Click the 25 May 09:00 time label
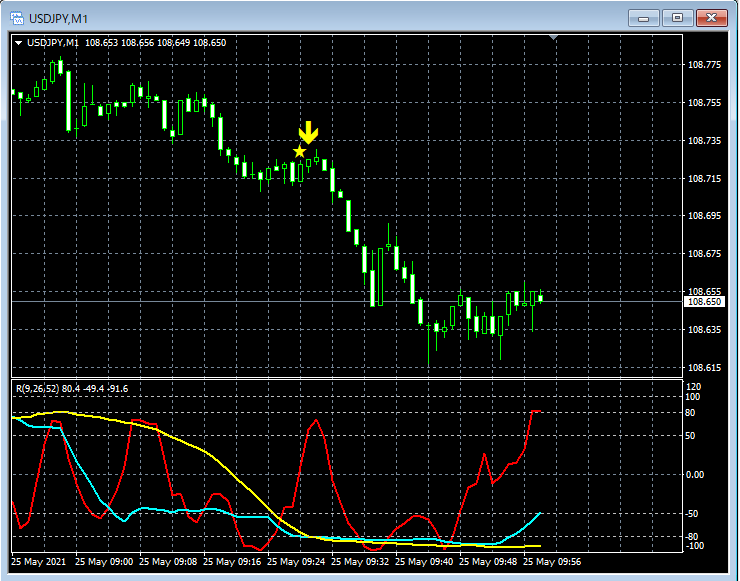Viewport: 740px width, 581px height. [x=104, y=562]
